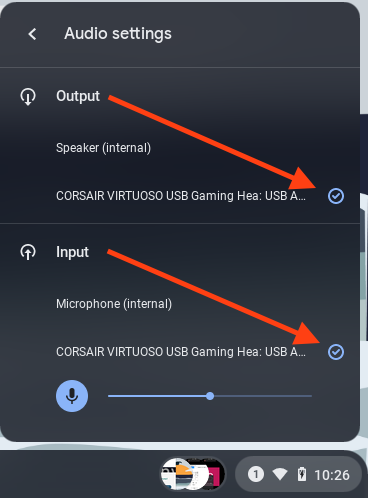This screenshot has width=368, height=498.
Task: Click the input CORSAIR VIRTUOSO checkmark
Action: 336,352
